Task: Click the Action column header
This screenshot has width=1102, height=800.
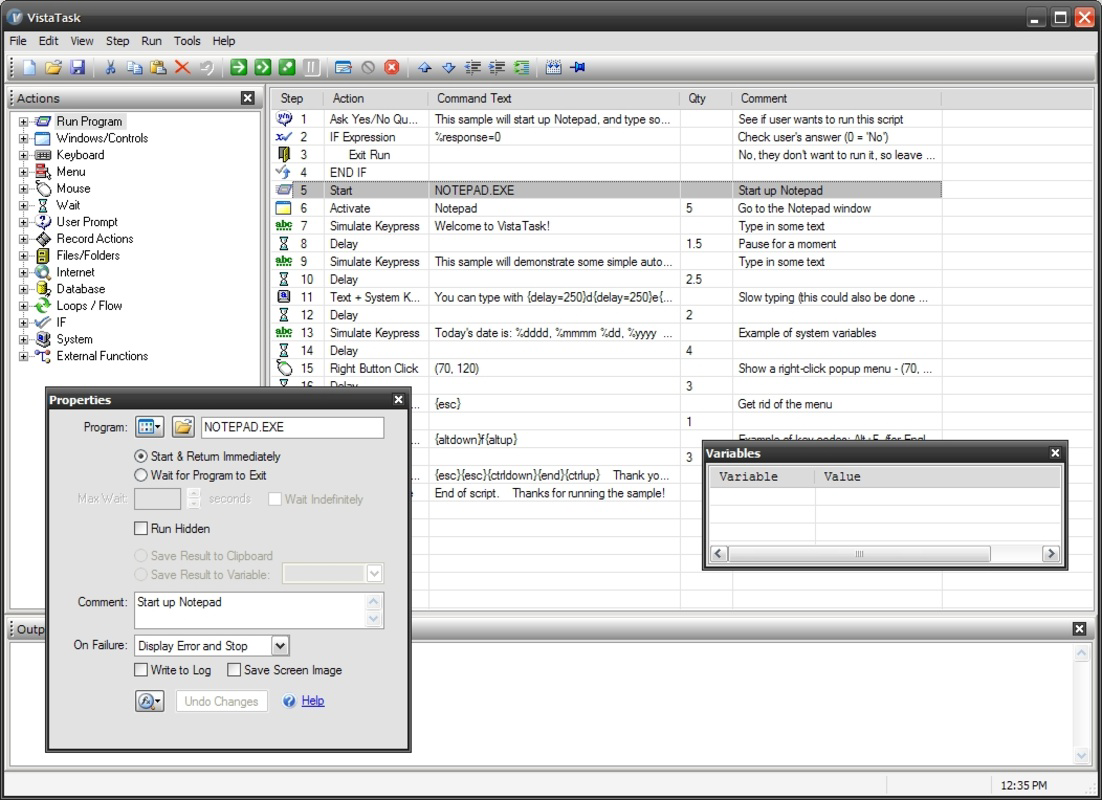Action: pos(375,98)
